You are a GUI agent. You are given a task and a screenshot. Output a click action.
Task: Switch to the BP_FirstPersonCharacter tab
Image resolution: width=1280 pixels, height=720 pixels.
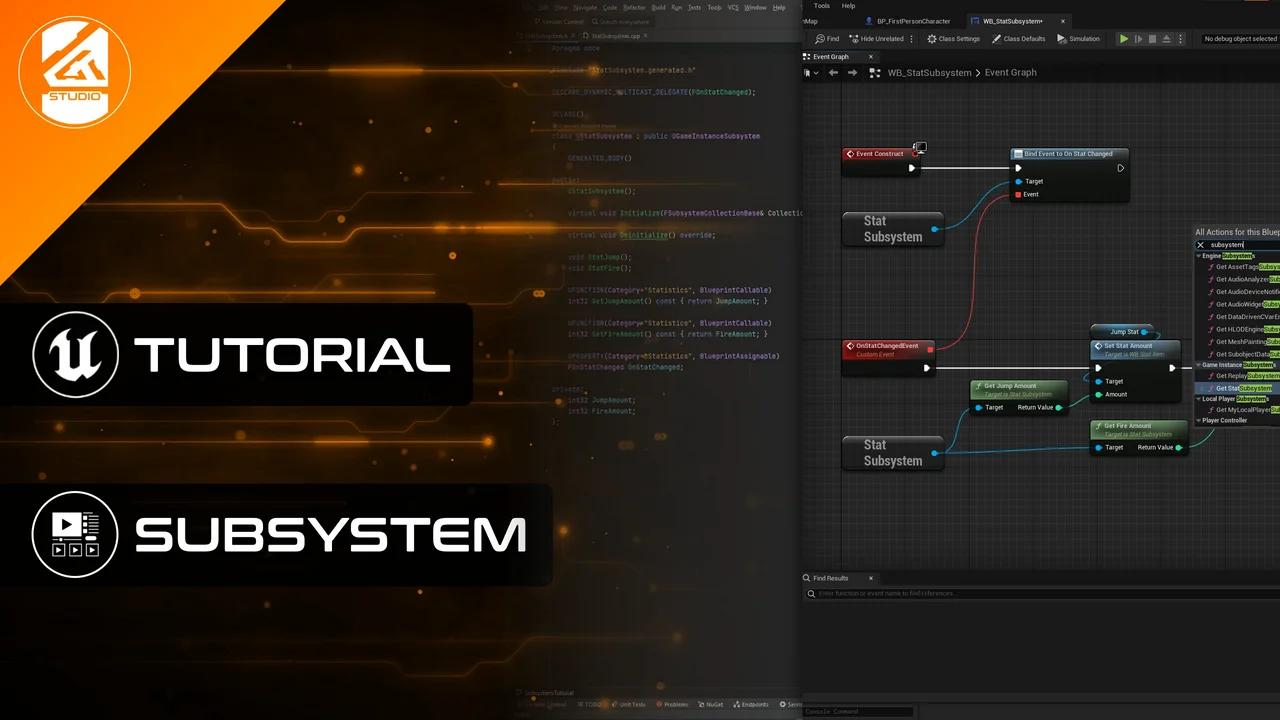[x=913, y=21]
